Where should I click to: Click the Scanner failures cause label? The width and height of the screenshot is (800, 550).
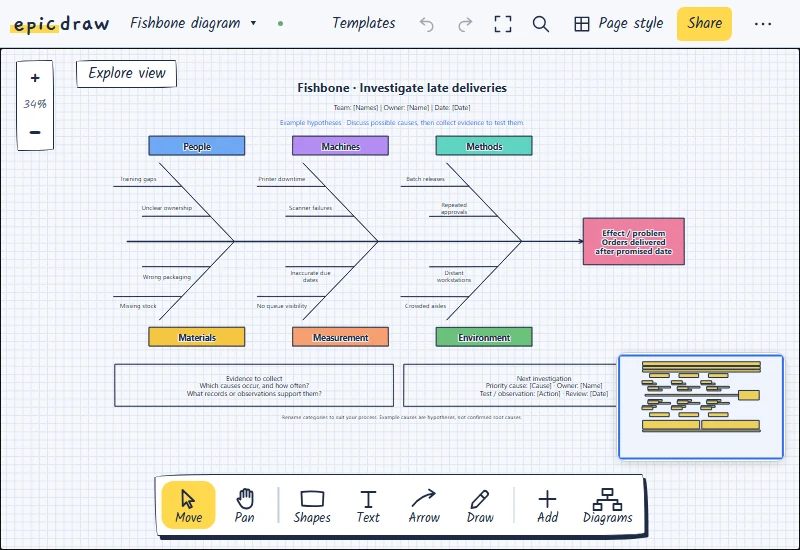pos(310,208)
